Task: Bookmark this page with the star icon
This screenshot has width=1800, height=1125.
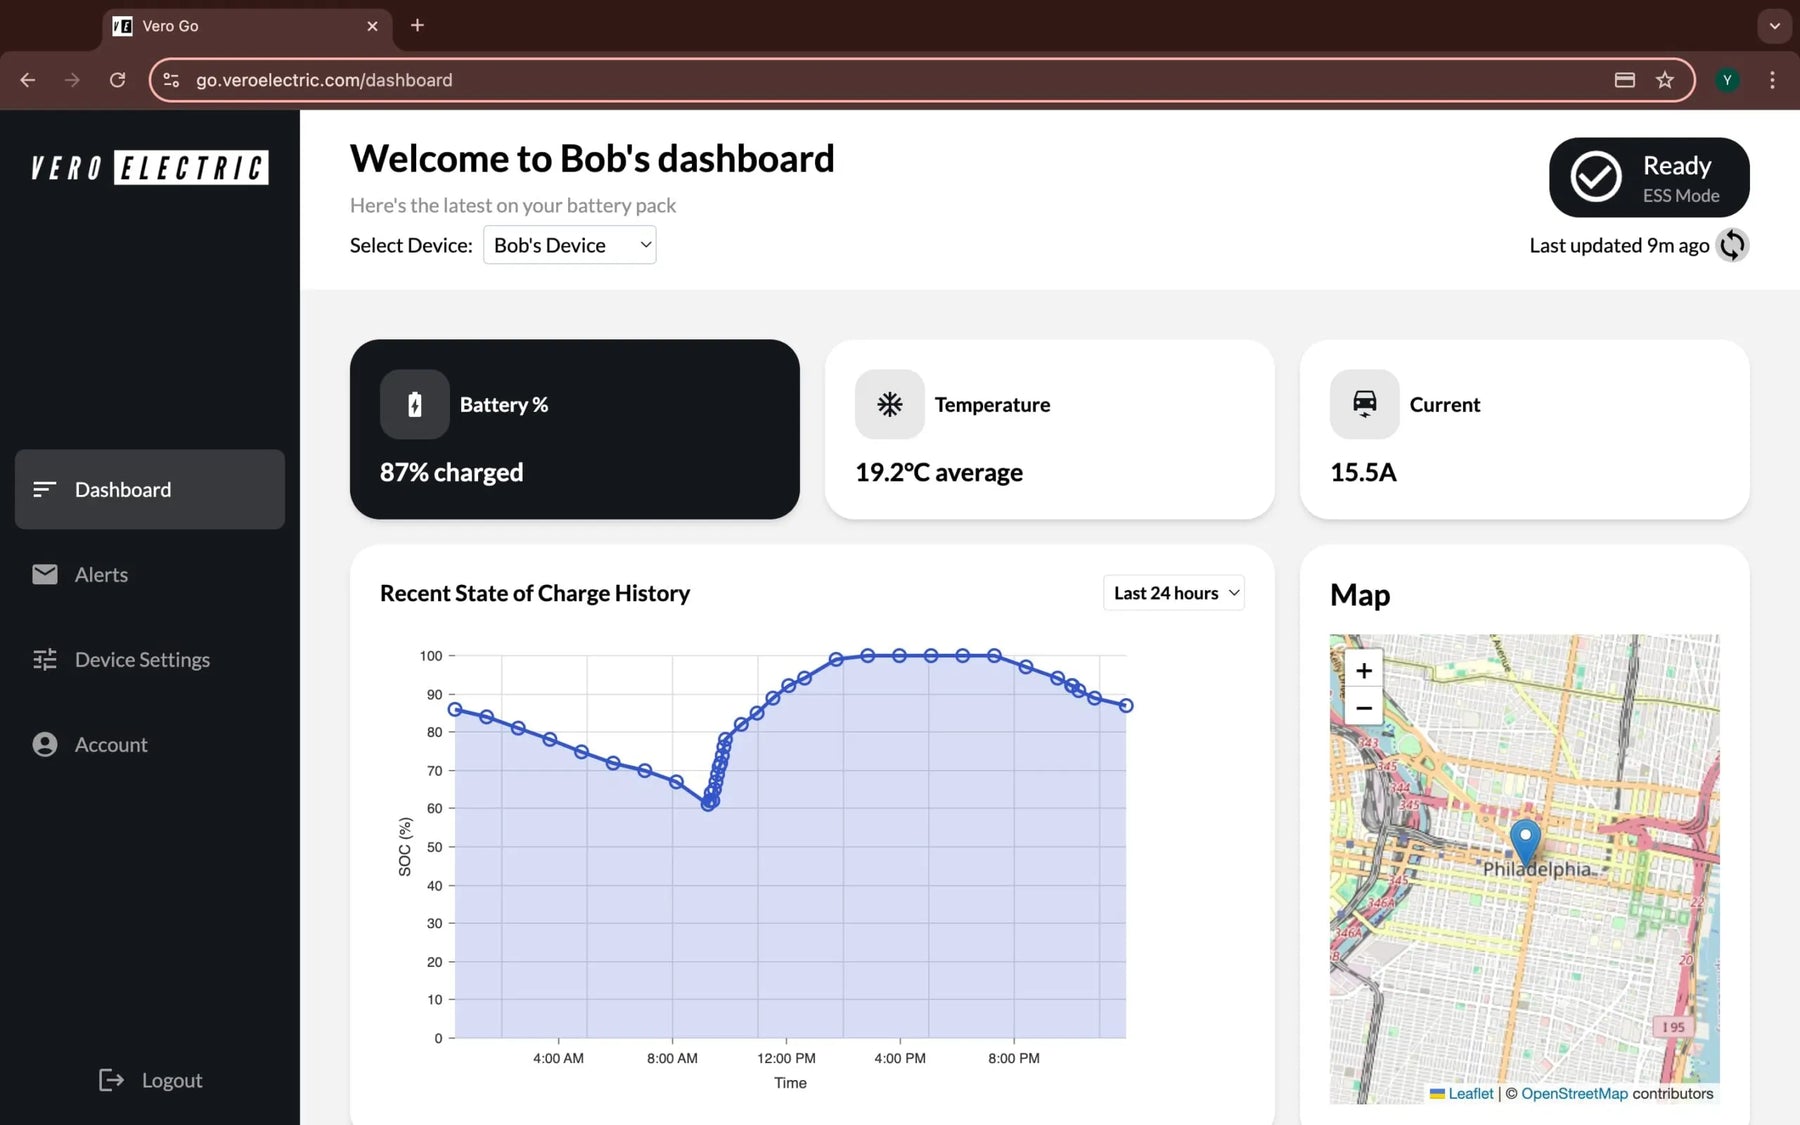Action: click(1664, 80)
